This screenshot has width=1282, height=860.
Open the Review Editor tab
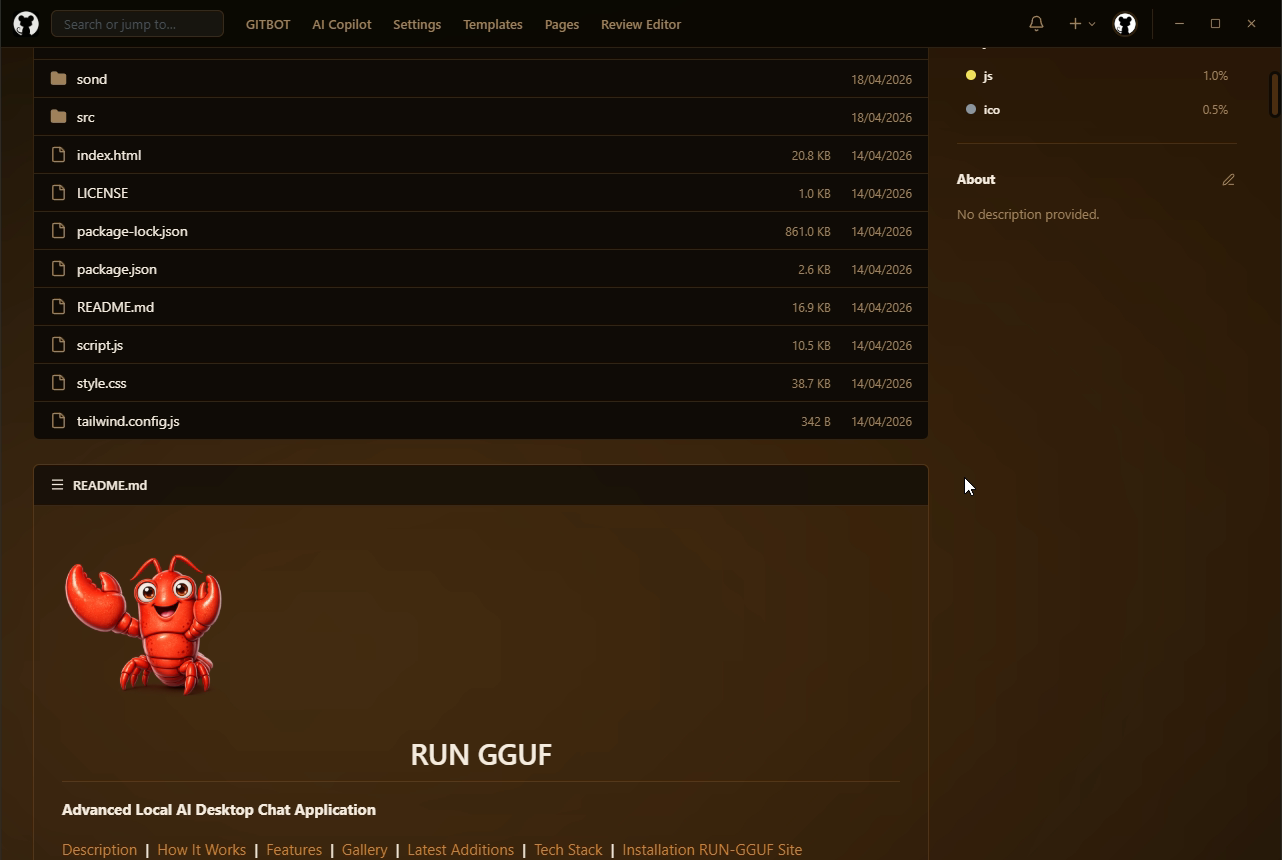coord(640,24)
